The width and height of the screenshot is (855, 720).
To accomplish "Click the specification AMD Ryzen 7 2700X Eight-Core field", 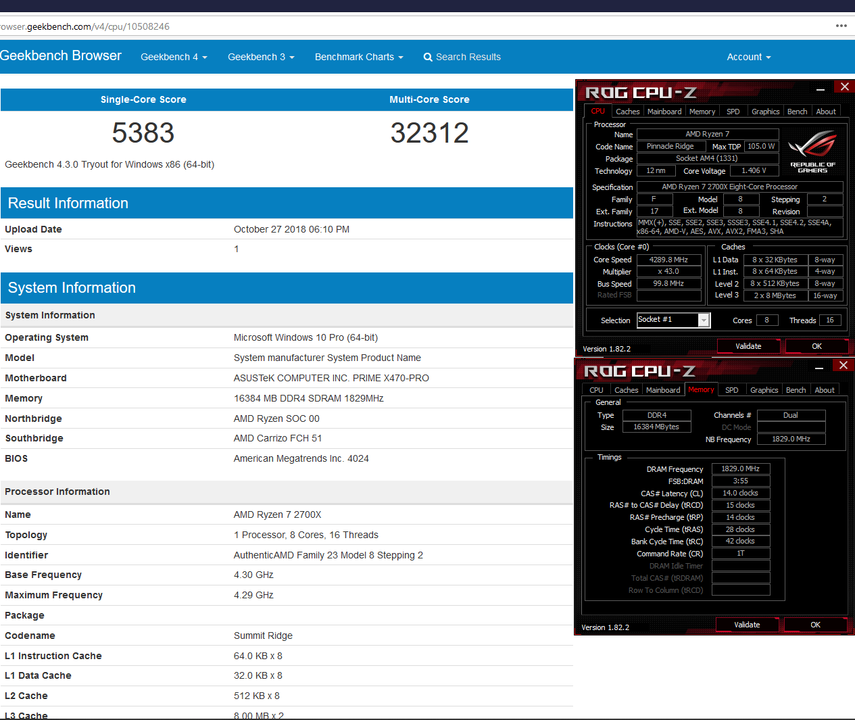I will (x=740, y=187).
